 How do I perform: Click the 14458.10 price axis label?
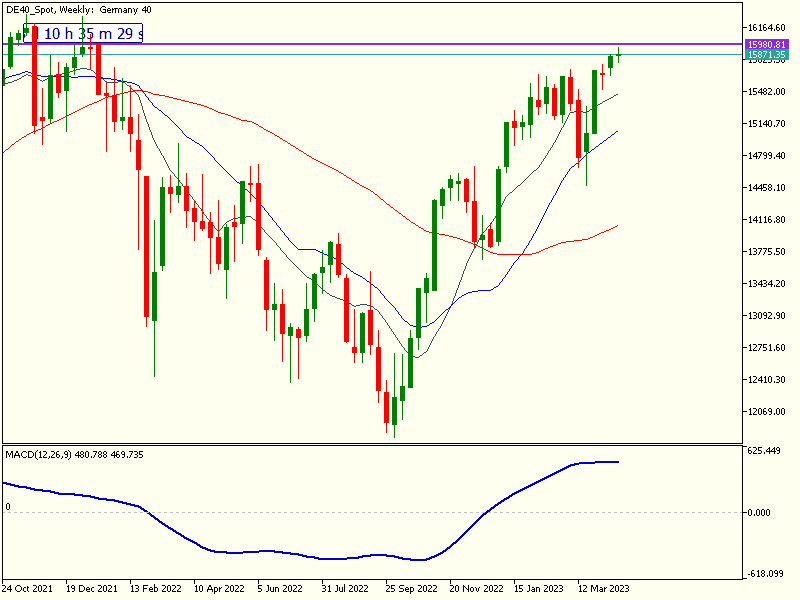click(768, 188)
